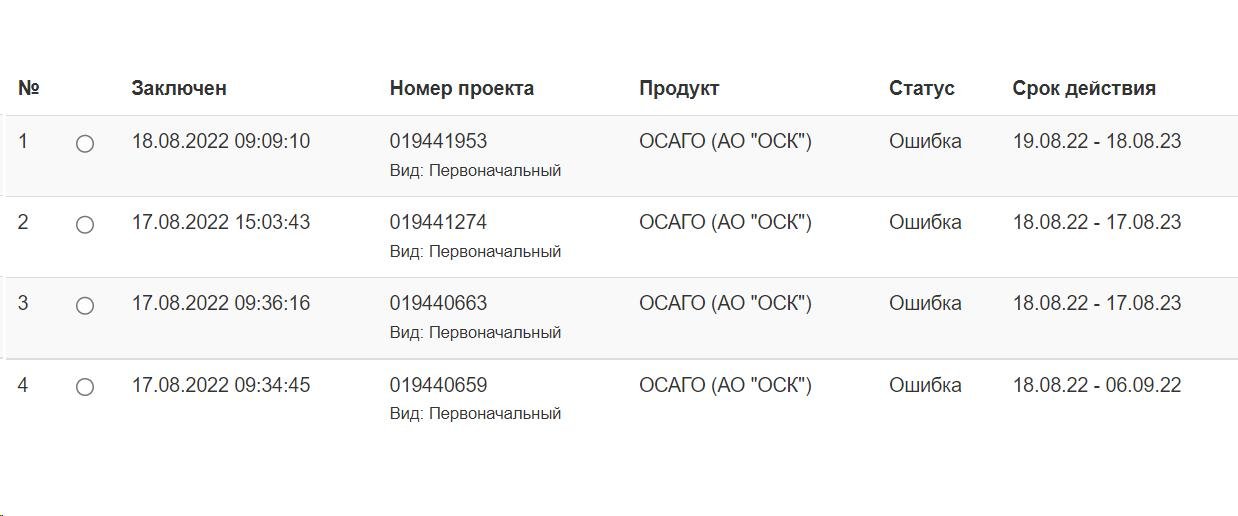Click validity period 18.08.22 - 06.09.22
The height and width of the screenshot is (516, 1238).
coord(1096,385)
